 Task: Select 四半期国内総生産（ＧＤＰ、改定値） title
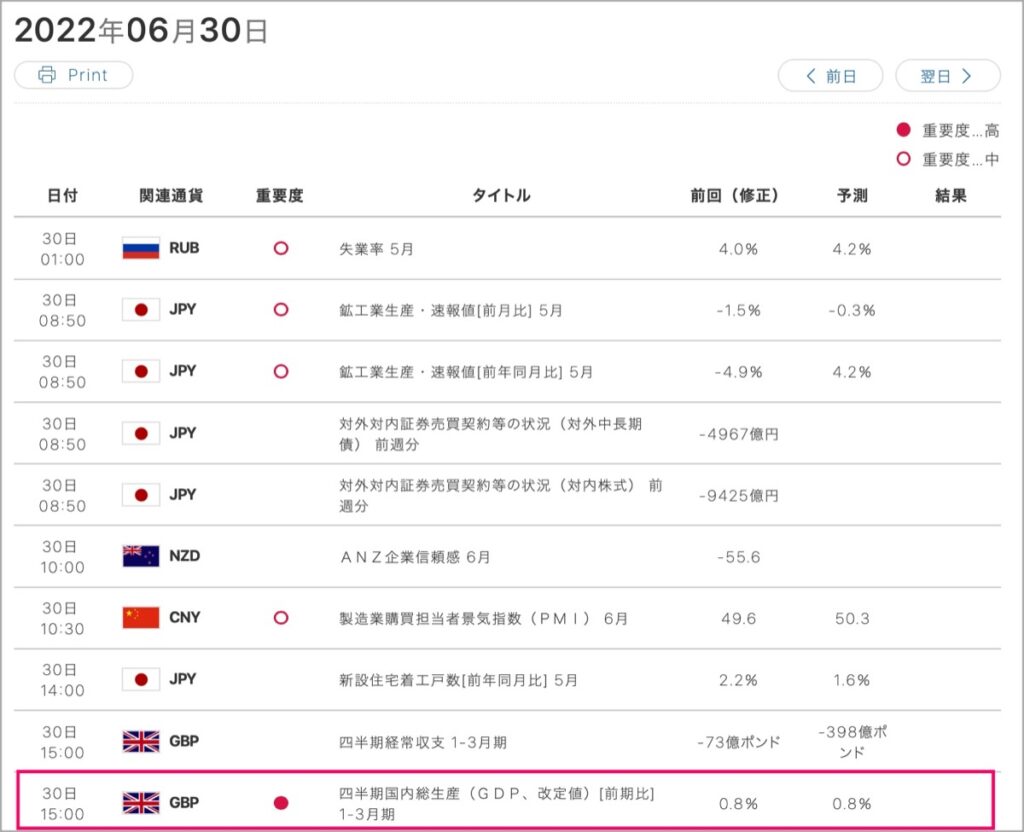pyautogui.click(x=496, y=803)
